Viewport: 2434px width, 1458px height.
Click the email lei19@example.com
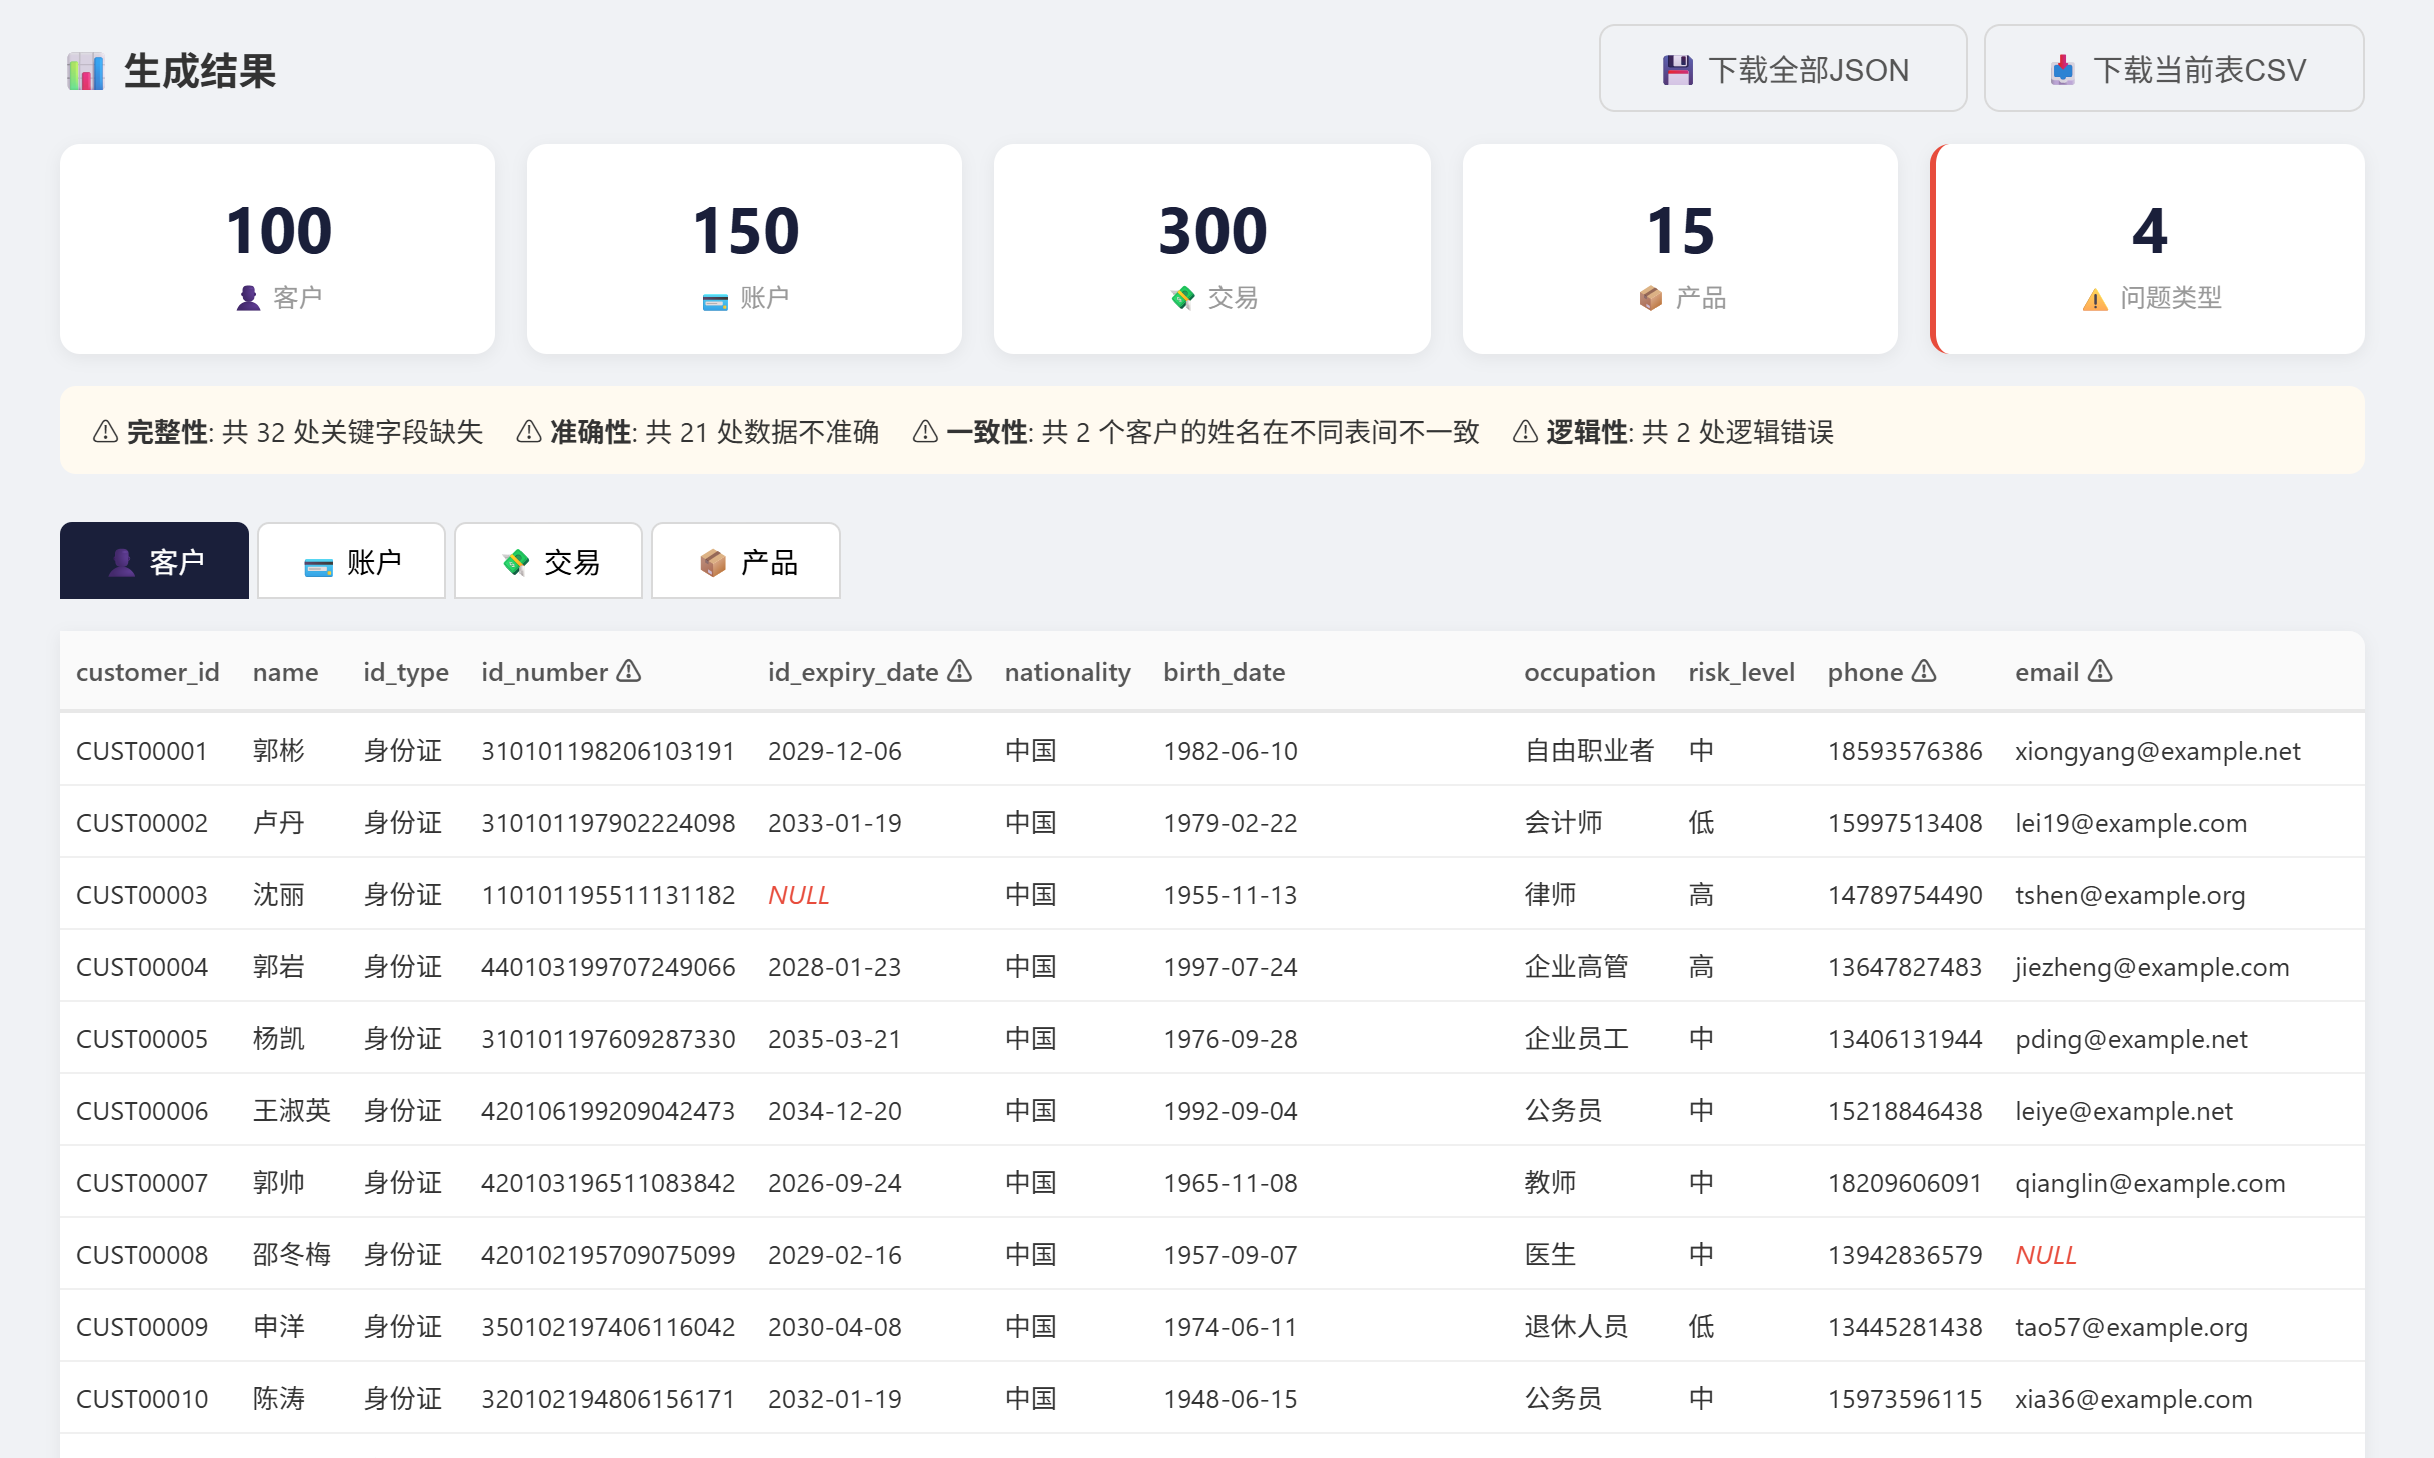point(2130,823)
